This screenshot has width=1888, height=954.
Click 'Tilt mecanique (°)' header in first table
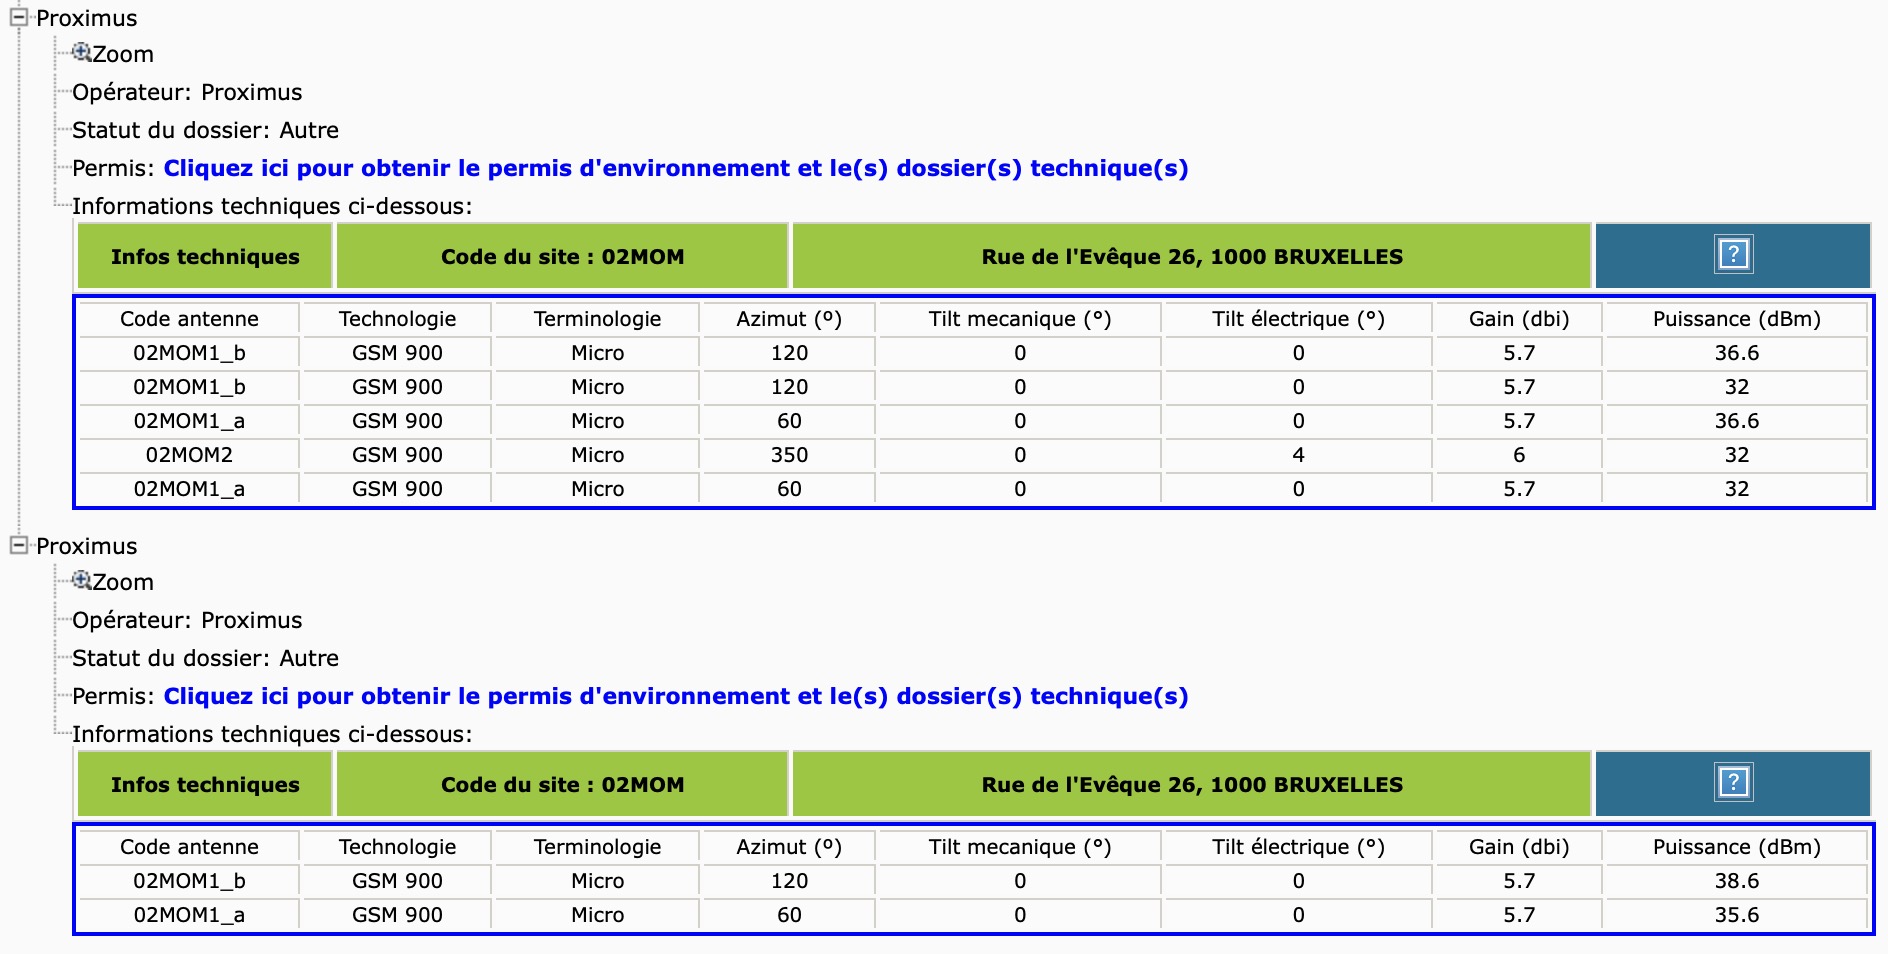click(x=1020, y=319)
